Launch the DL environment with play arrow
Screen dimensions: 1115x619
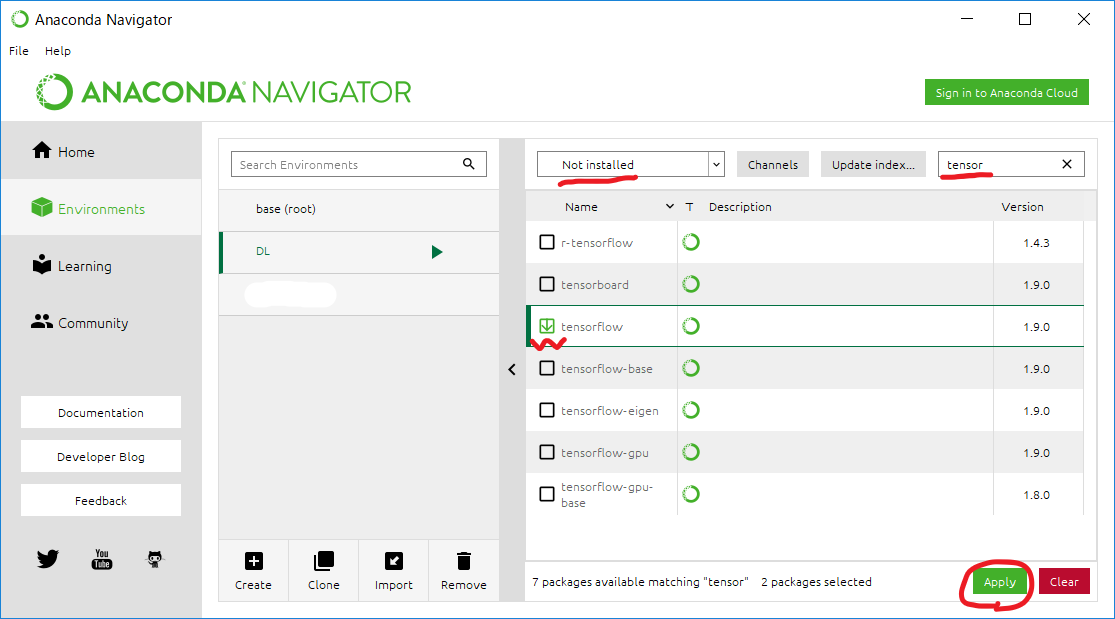tap(437, 251)
